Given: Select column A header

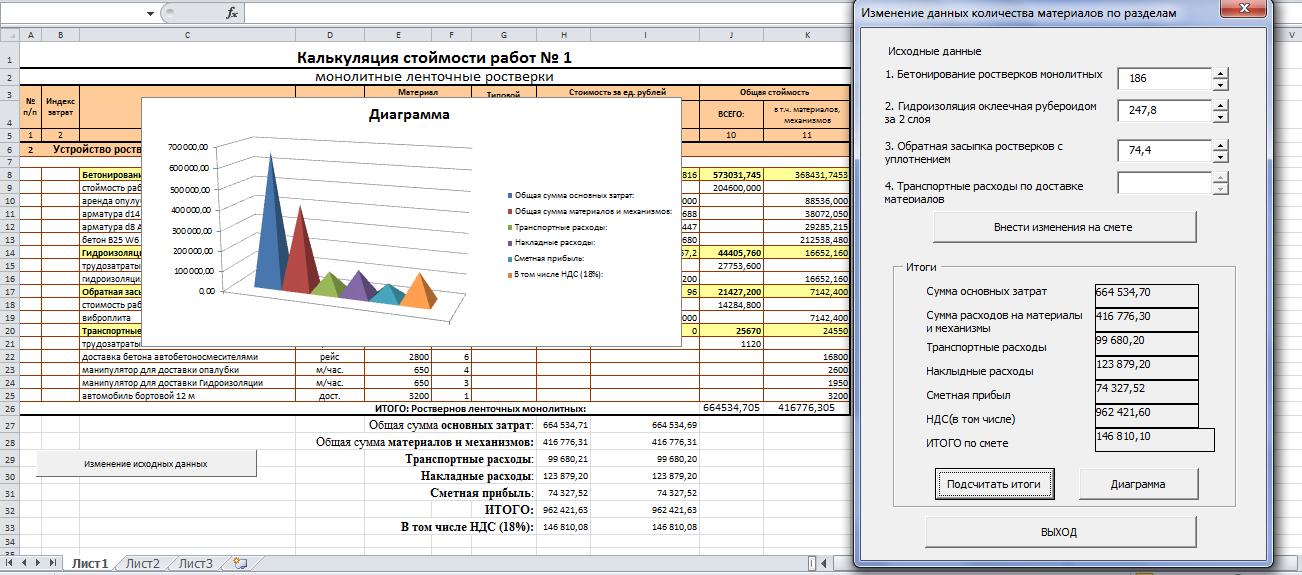Looking at the screenshot, I should click(x=30, y=36).
